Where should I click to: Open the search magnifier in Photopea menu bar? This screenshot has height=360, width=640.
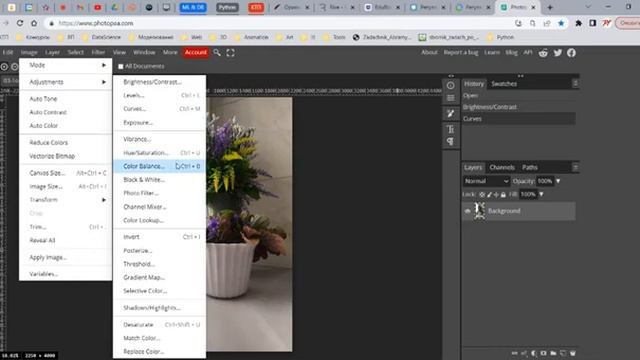tap(217, 53)
